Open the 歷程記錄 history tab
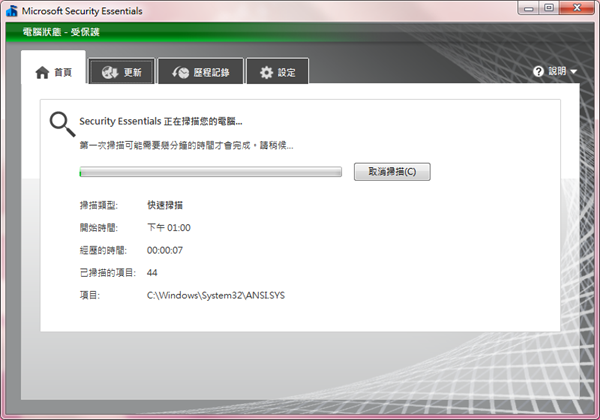This screenshot has width=600, height=420. 201,72
